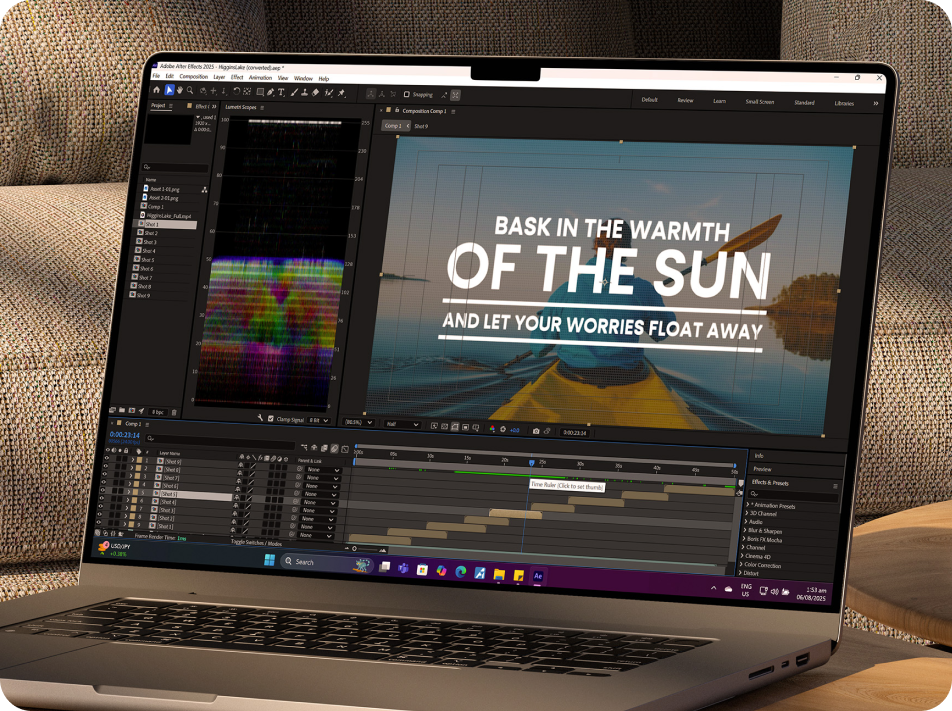Toggle the Clamp Signal checkbox

271,418
